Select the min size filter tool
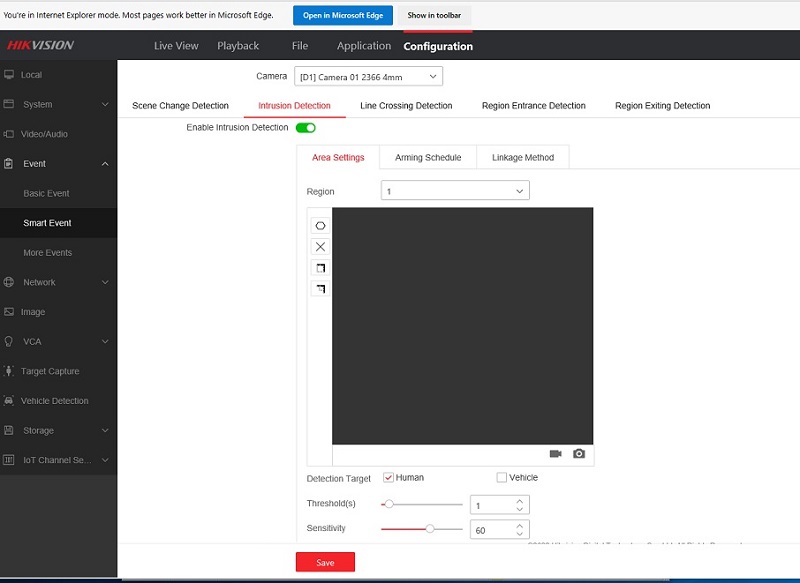Image resolution: width=800 pixels, height=583 pixels. click(x=320, y=289)
